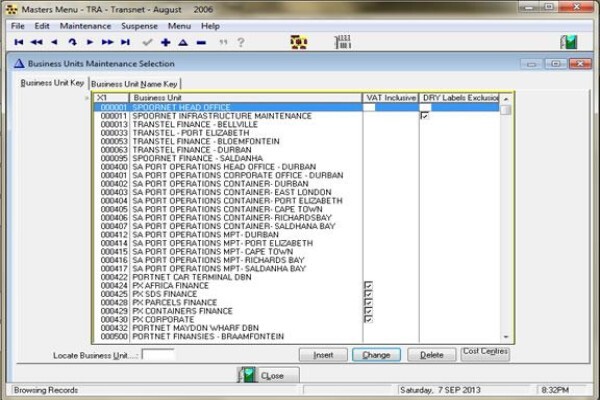Screen dimensions: 600x400
Task: Jump forward a page of records
Action: [x=108, y=42]
